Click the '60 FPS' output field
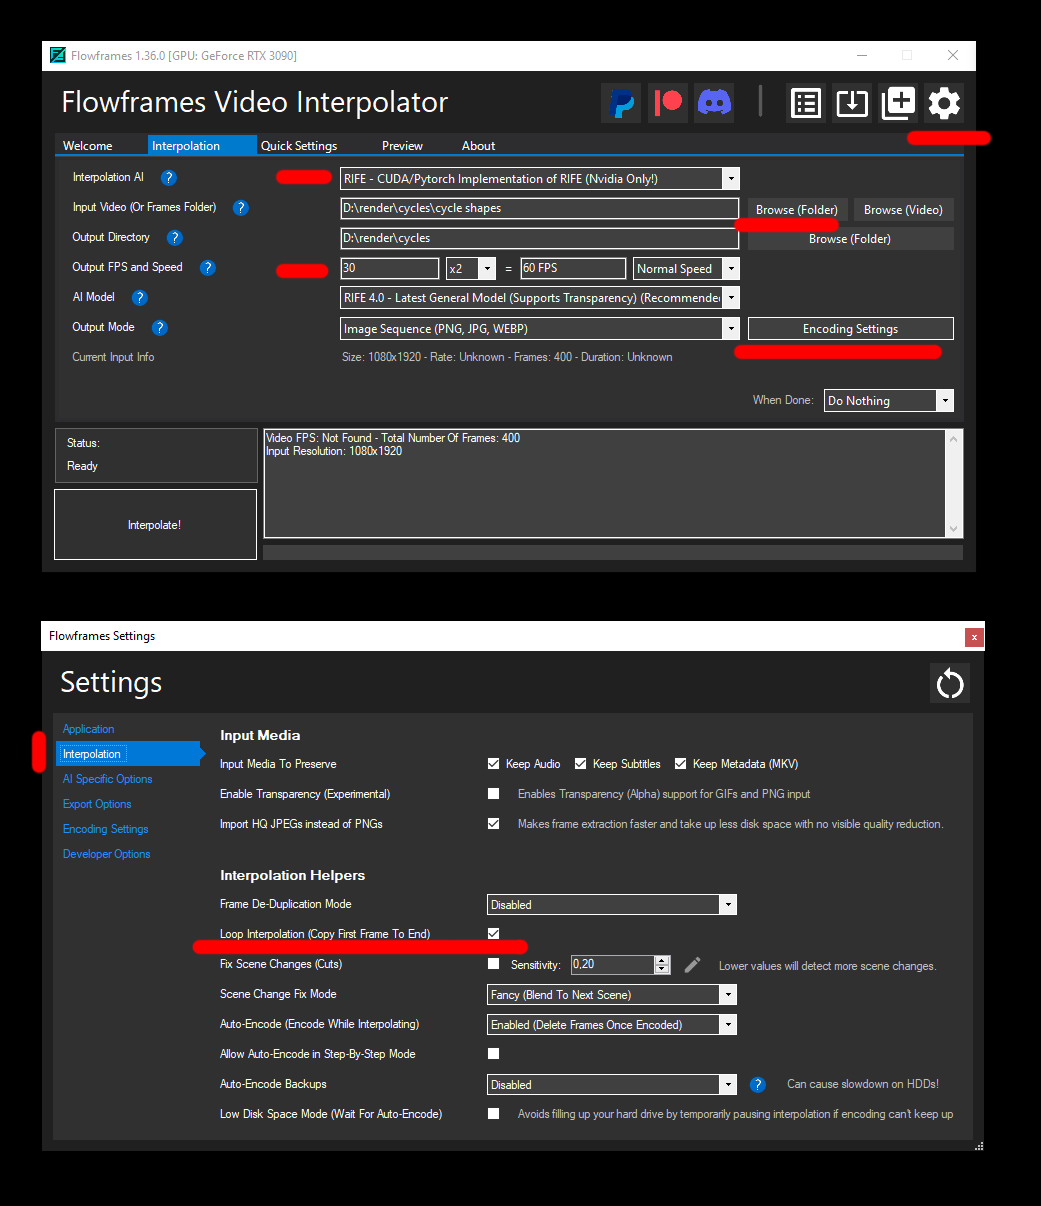1041x1206 pixels. point(573,268)
